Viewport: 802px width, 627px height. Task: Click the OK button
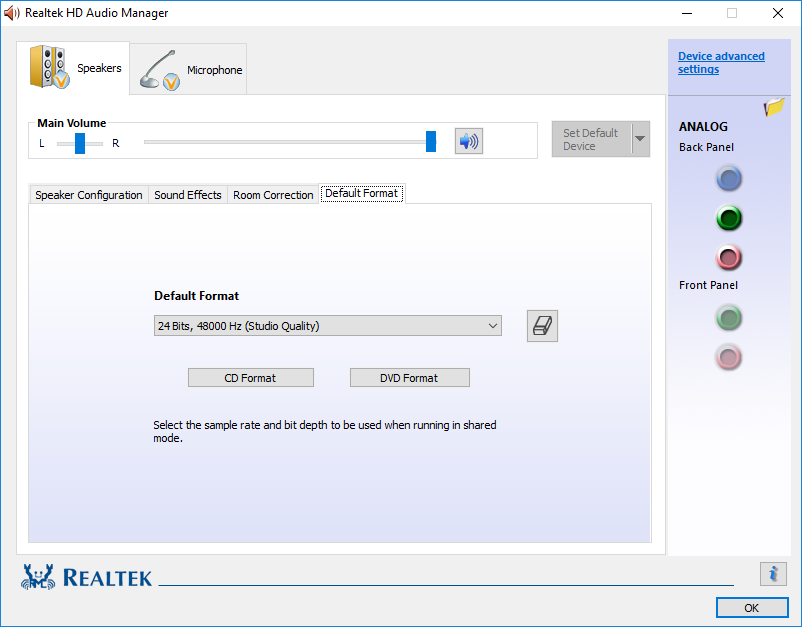[x=752, y=608]
